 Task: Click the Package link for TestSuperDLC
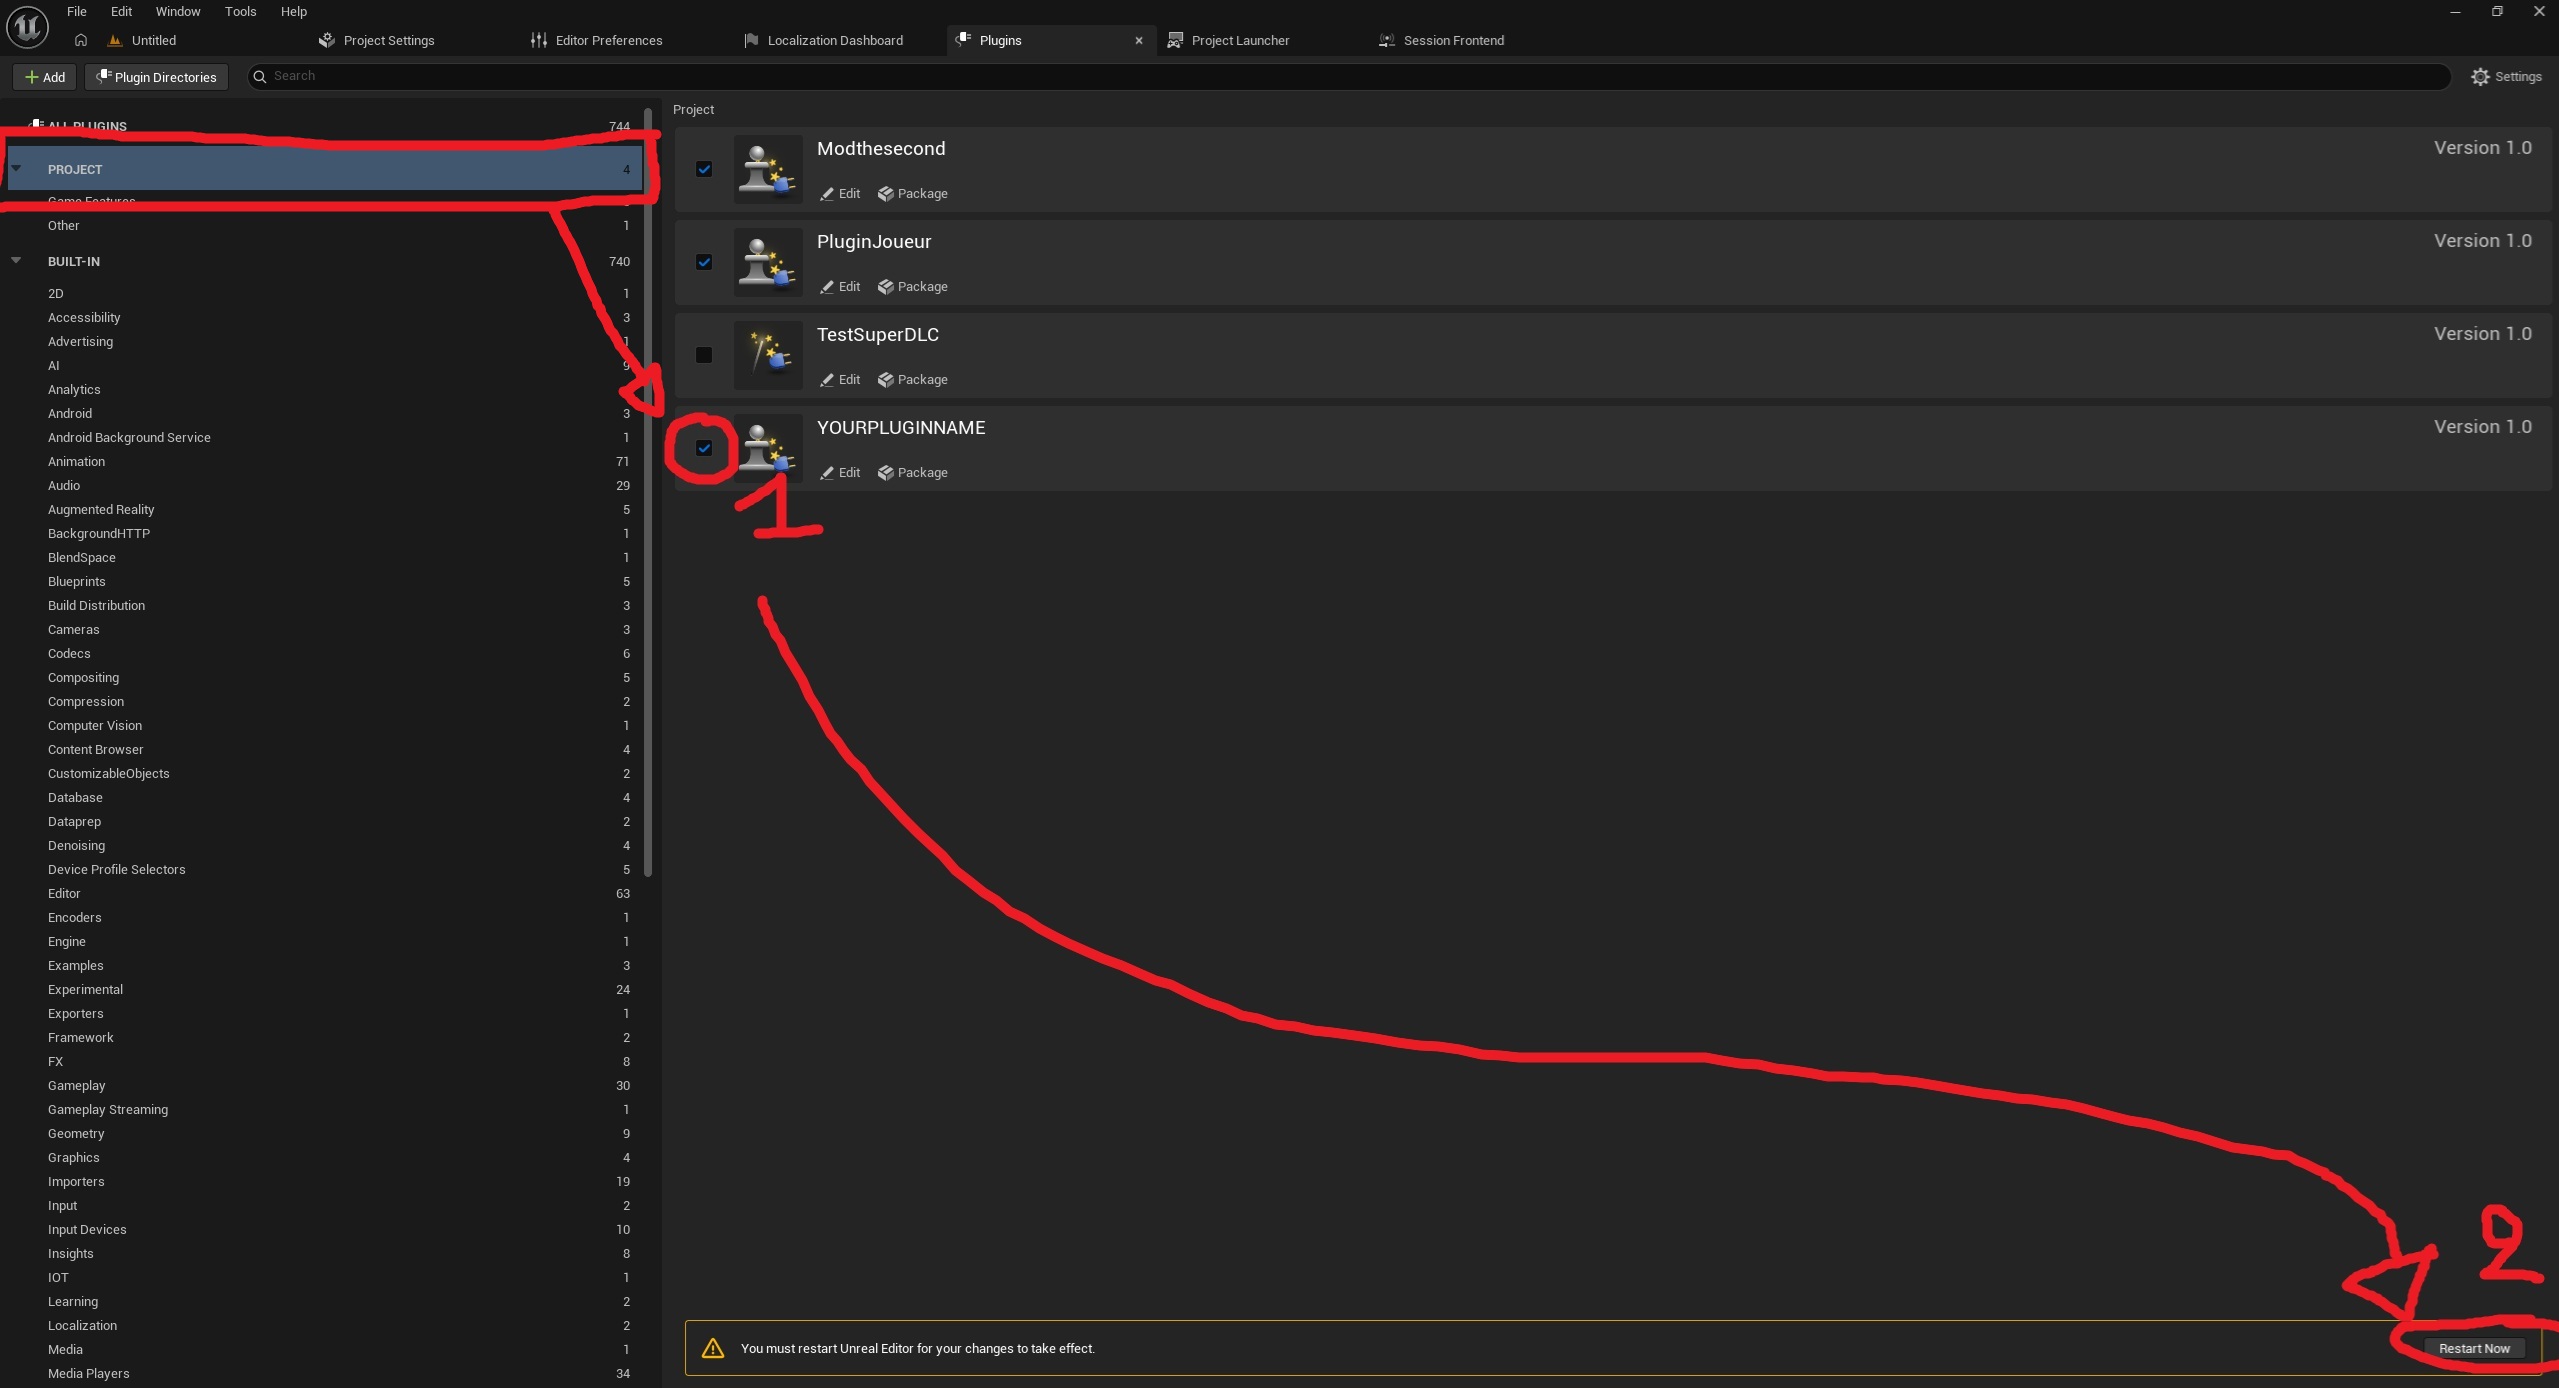coord(912,380)
